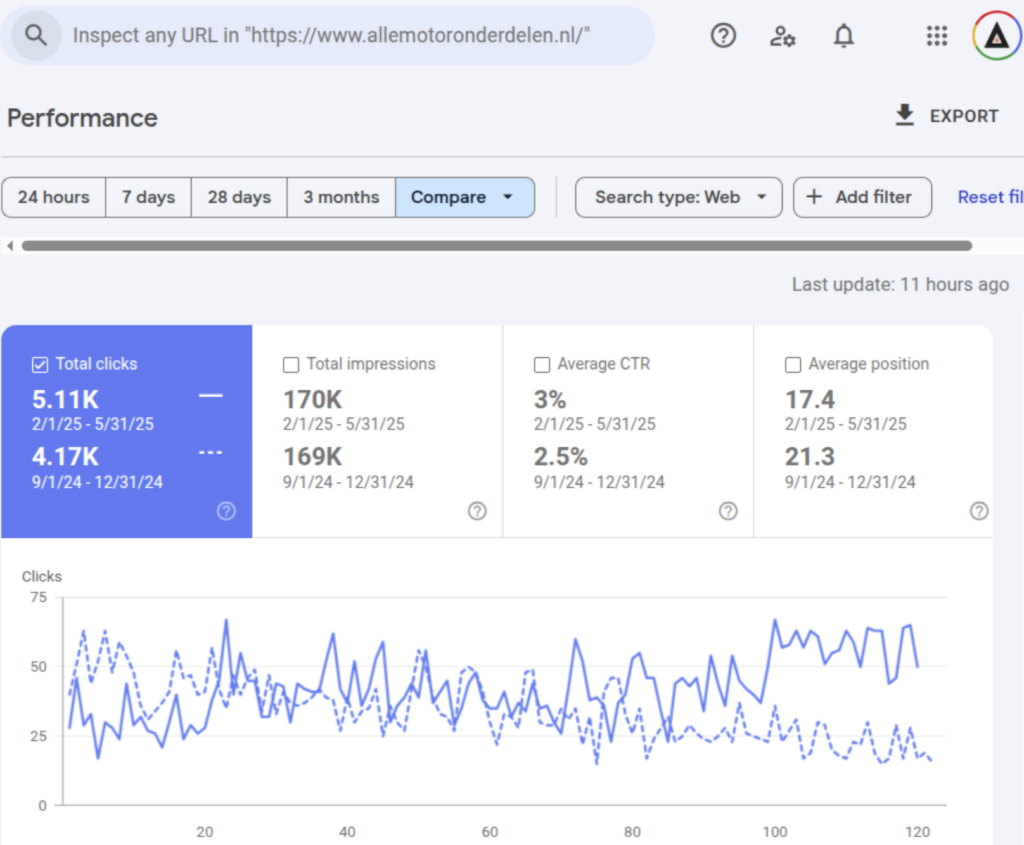Click the 2.5% CTR value
This screenshot has width=1024, height=845.
point(560,456)
